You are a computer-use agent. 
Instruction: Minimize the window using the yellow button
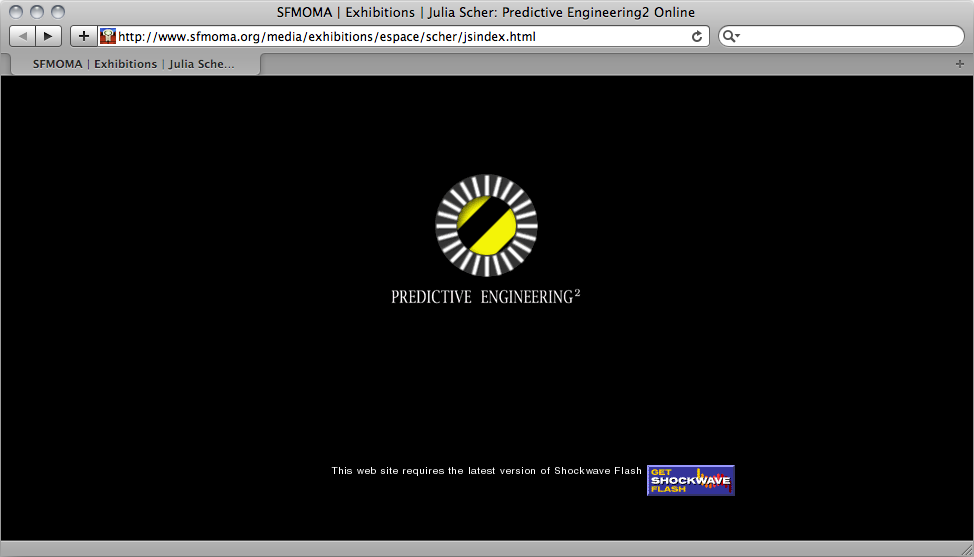click(37, 12)
